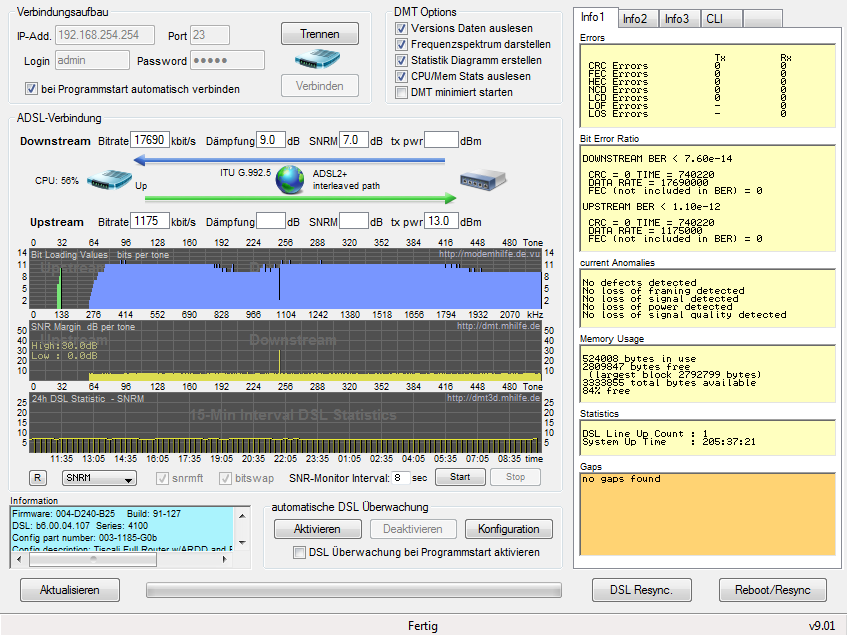Screen dimensions: 847x636
Task: Click the DSLAM switch icon at right
Action: click(x=483, y=179)
